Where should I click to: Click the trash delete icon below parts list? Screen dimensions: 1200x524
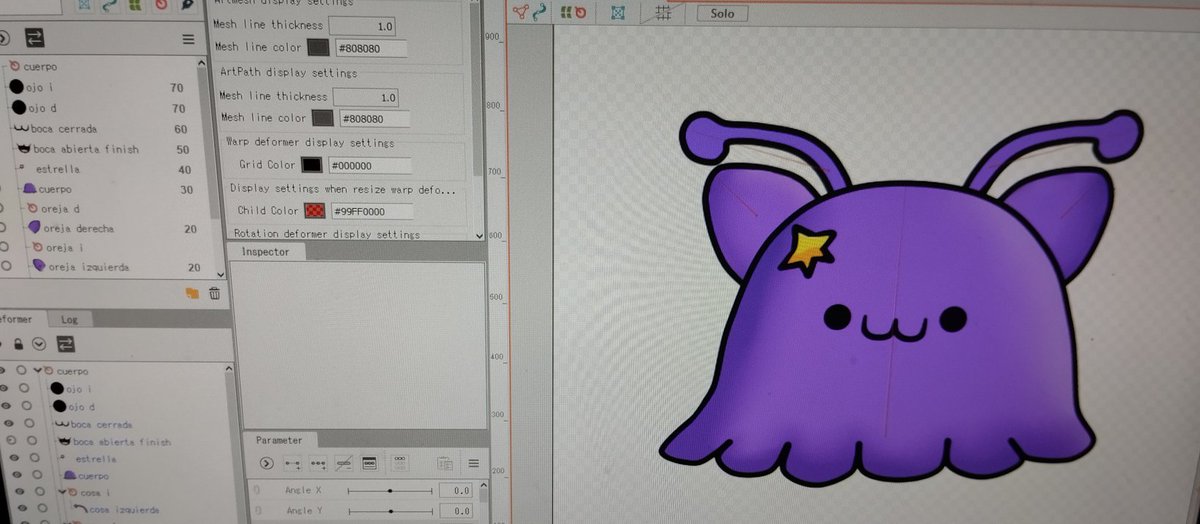(214, 293)
